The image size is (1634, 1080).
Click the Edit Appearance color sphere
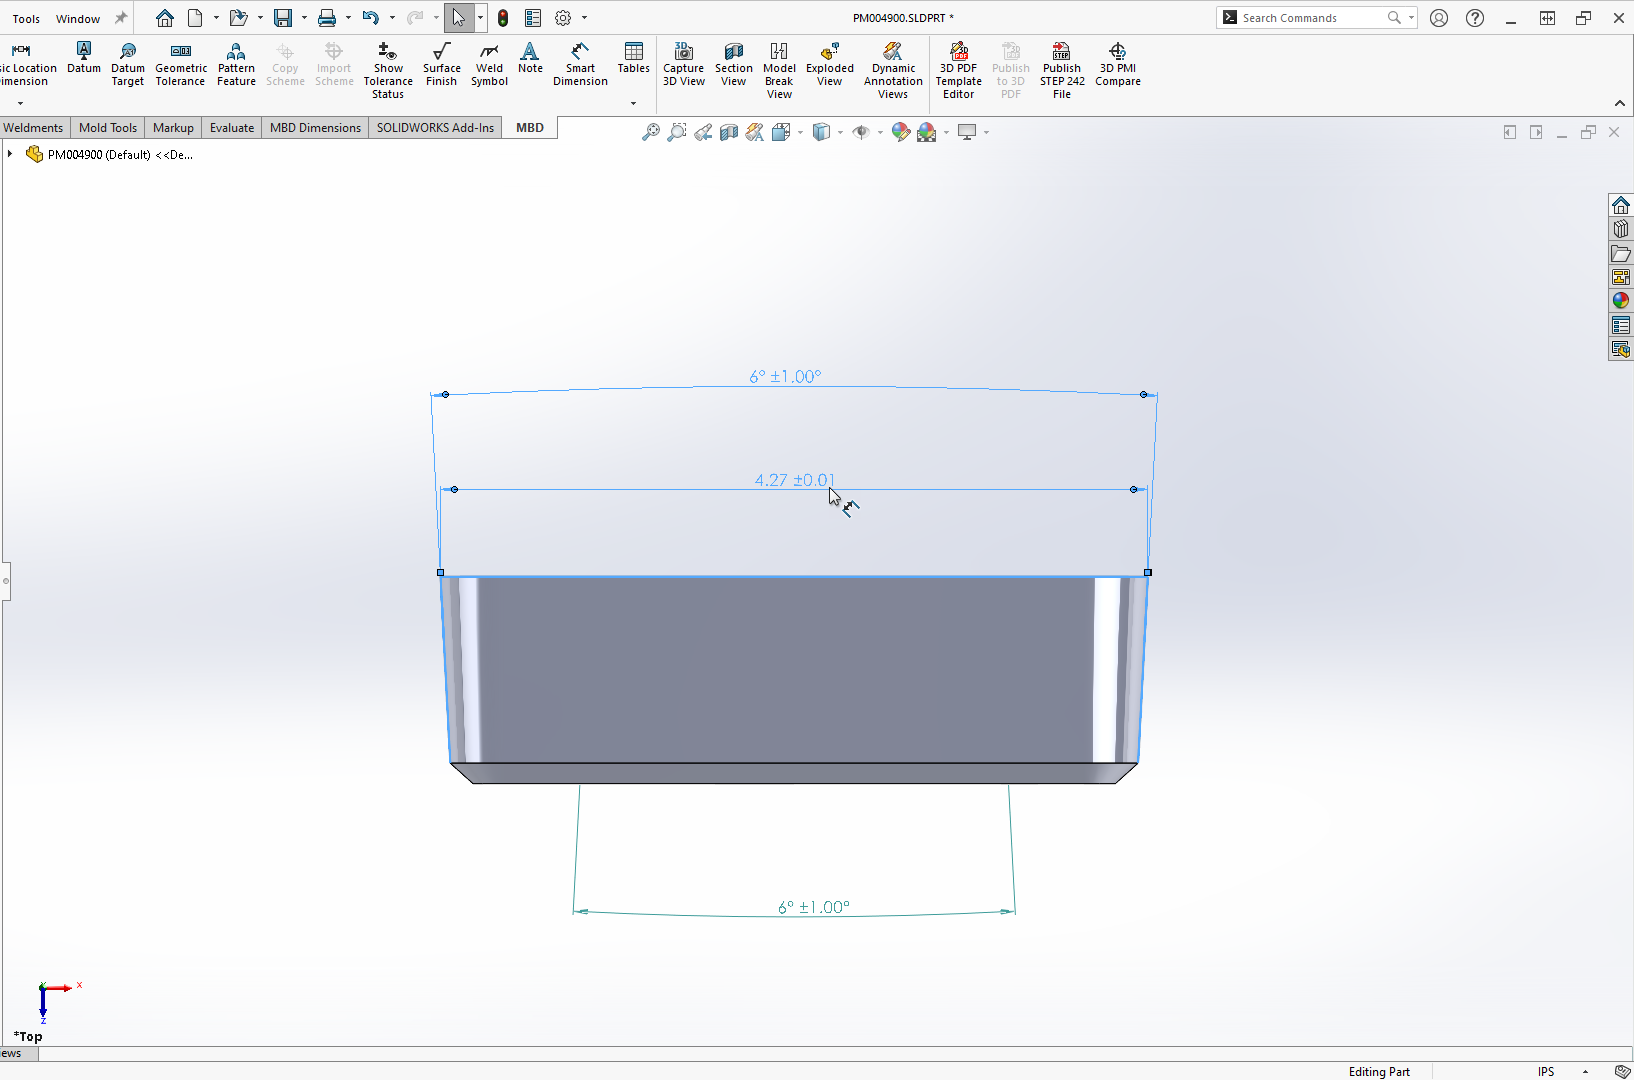point(901,131)
